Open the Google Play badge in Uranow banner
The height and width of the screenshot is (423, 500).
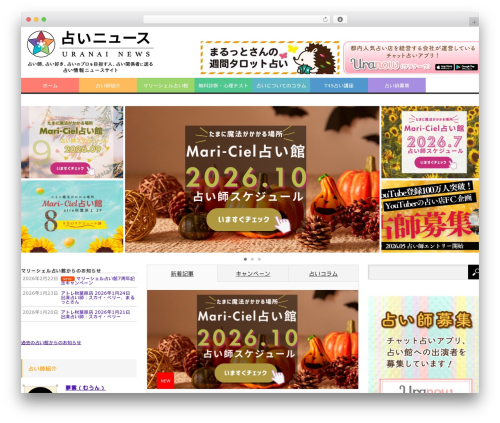click(x=466, y=67)
